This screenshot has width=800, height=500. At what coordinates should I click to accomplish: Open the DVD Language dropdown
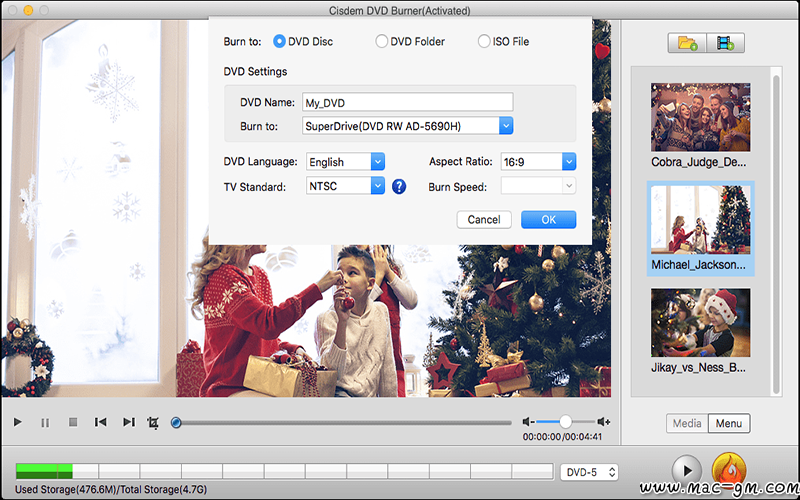click(377, 162)
